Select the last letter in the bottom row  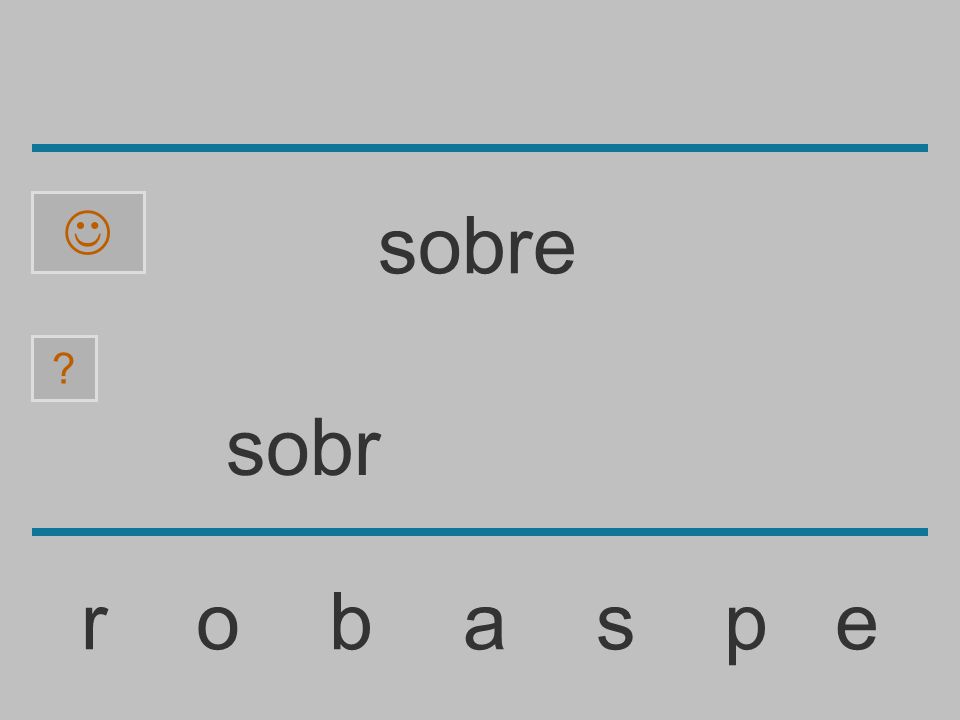[857, 626]
